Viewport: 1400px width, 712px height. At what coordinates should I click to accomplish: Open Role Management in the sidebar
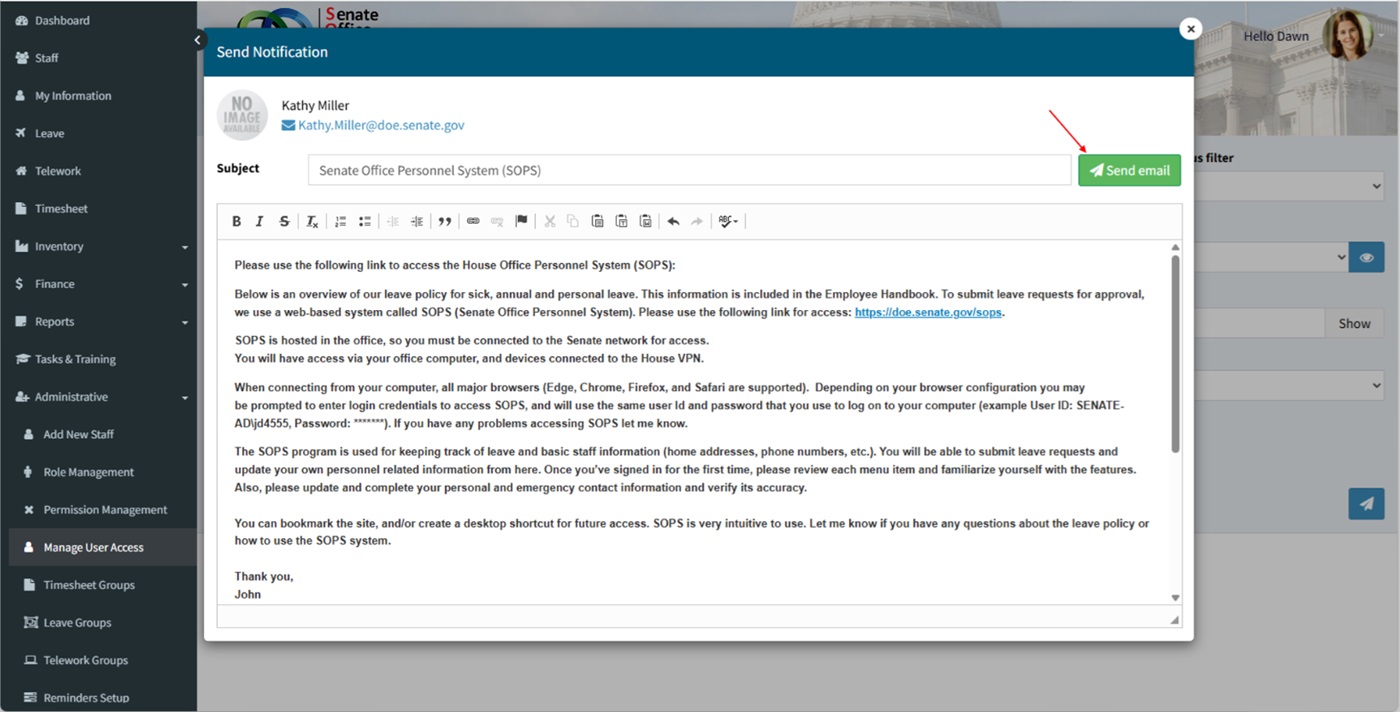88,472
